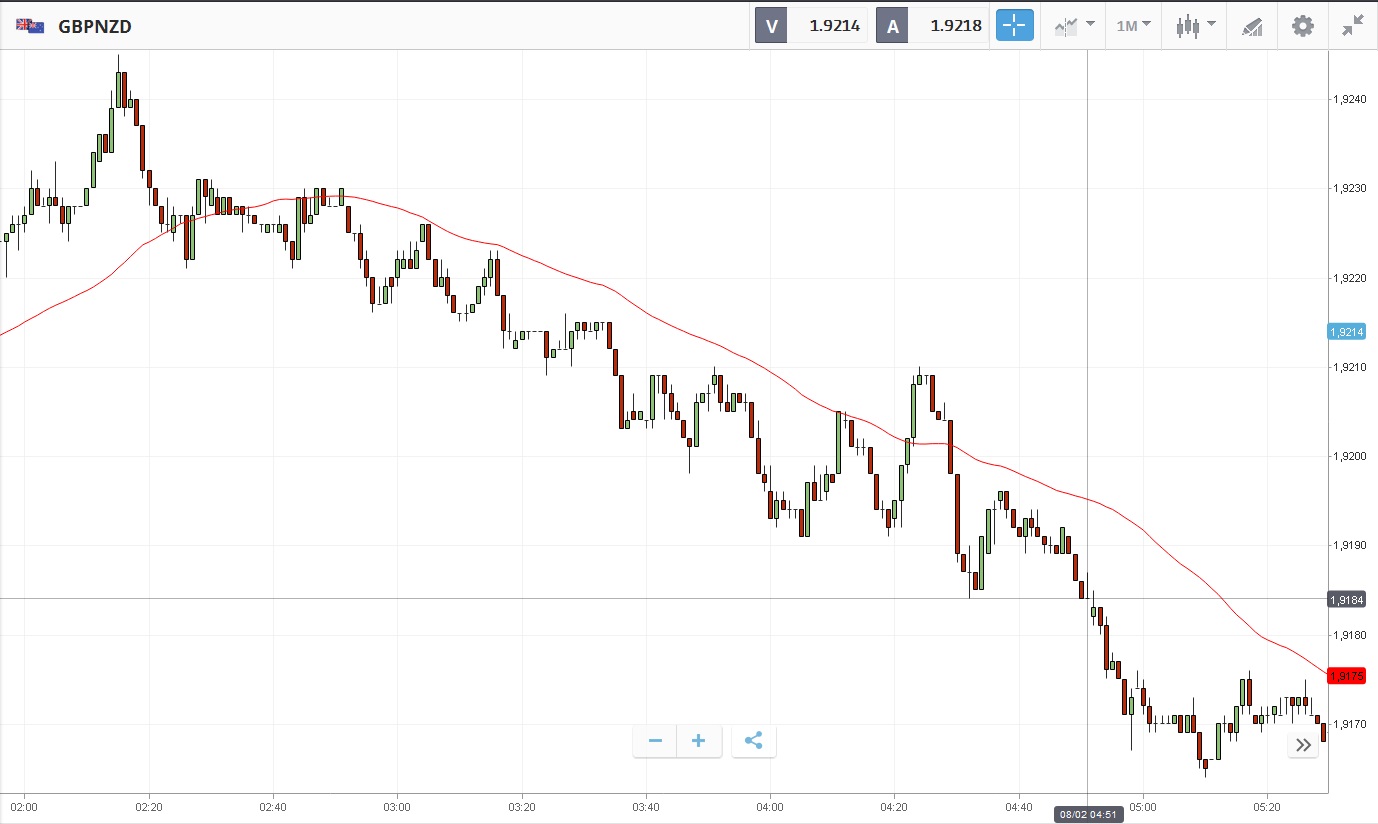The image size is (1378, 824).
Task: Expand the candlestick chart type dropdown
Action: 1195,26
